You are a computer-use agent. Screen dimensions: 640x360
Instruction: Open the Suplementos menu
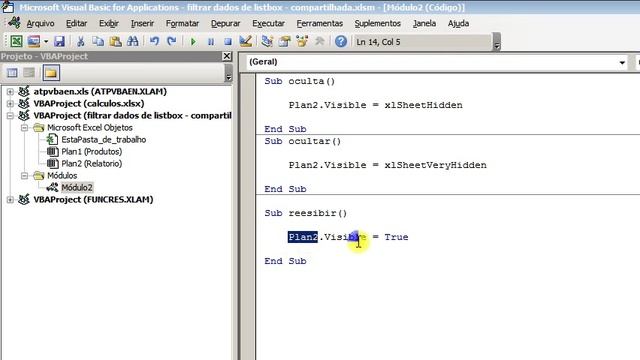click(378, 23)
